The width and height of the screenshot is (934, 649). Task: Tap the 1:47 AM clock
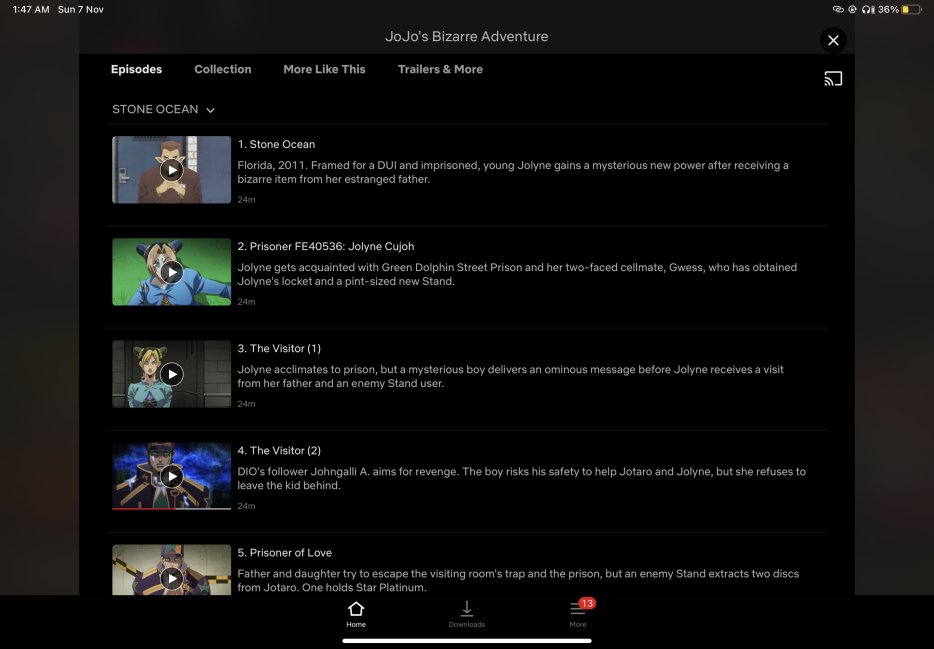click(31, 10)
